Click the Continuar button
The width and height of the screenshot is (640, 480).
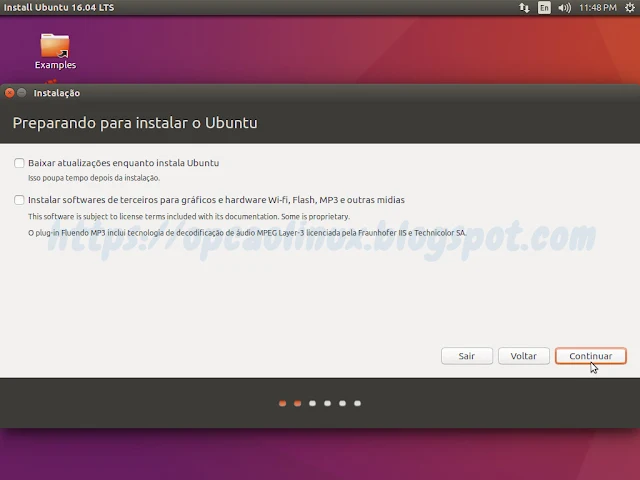591,356
